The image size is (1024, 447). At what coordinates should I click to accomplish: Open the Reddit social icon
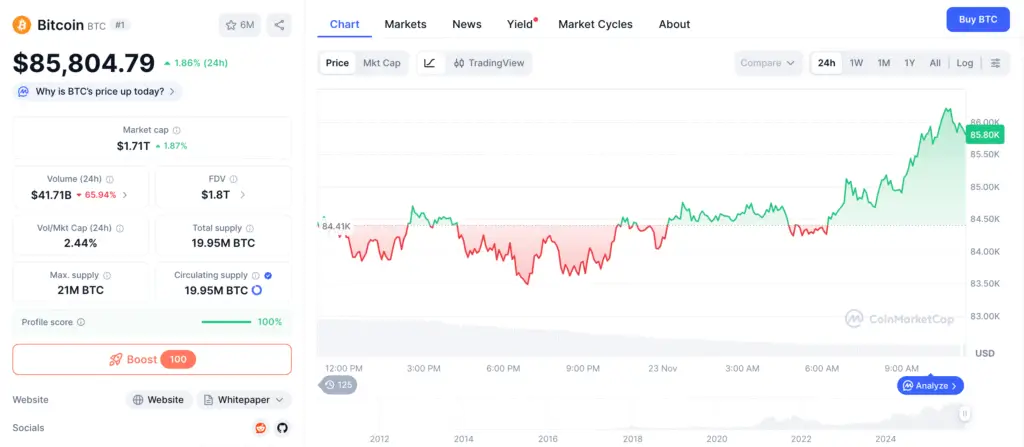(261, 428)
